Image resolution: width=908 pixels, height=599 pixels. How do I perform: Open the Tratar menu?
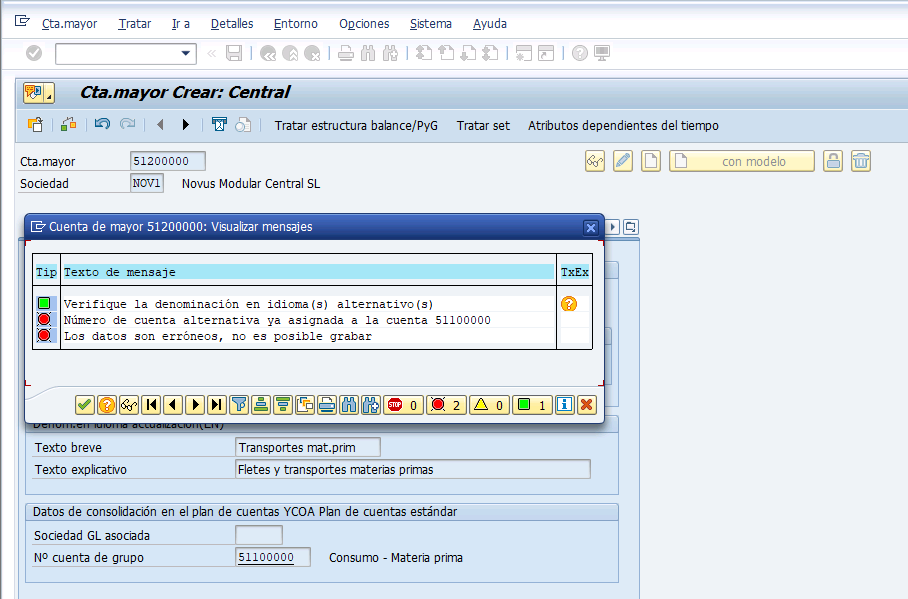(x=134, y=24)
